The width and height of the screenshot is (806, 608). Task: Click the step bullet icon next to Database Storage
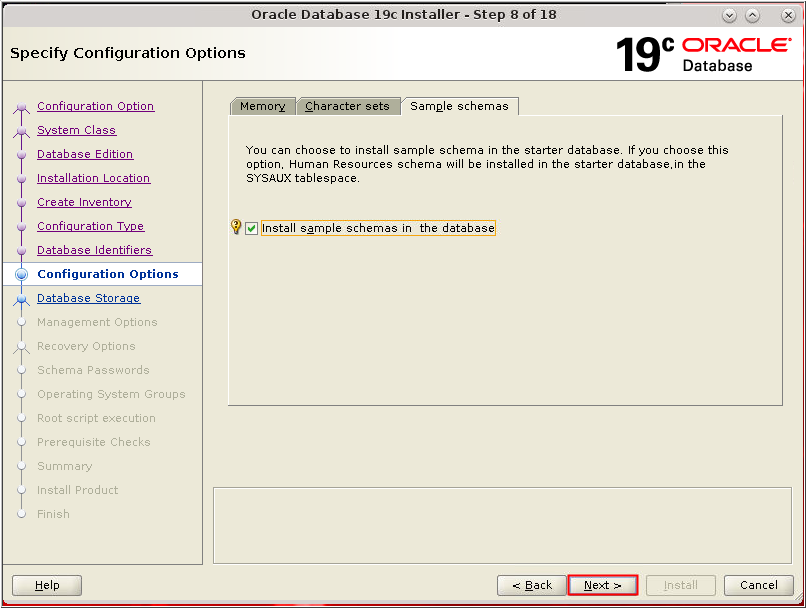pyautogui.click(x=20, y=298)
